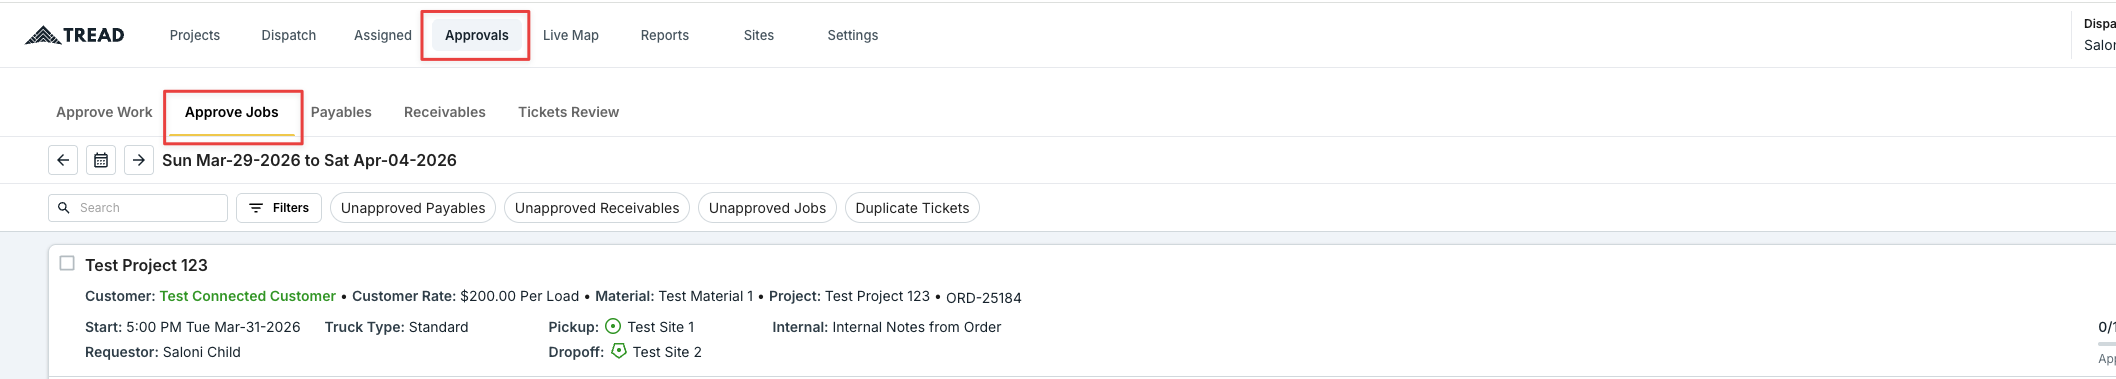
Task: Toggle Duplicate Tickets filter chip
Action: [912, 208]
